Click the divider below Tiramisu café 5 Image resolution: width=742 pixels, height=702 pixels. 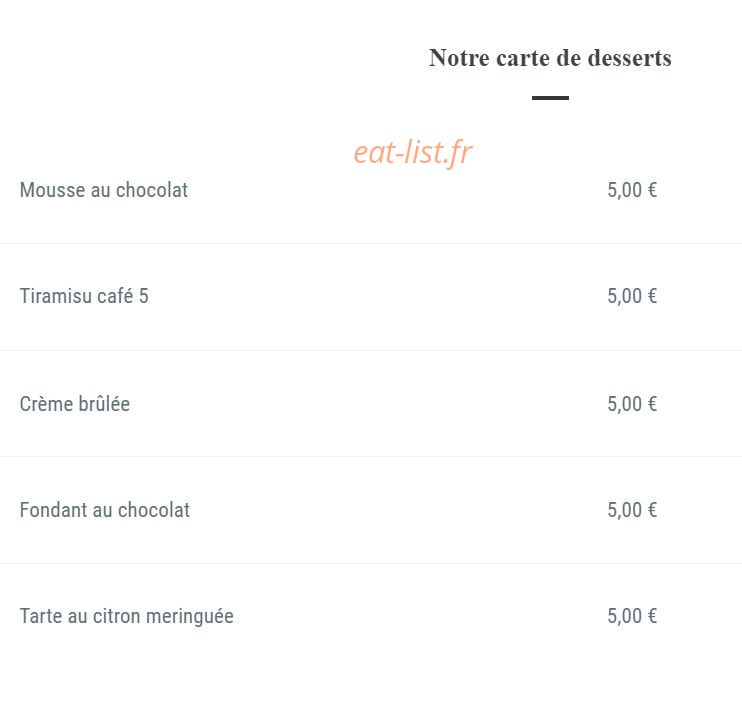(x=371, y=351)
